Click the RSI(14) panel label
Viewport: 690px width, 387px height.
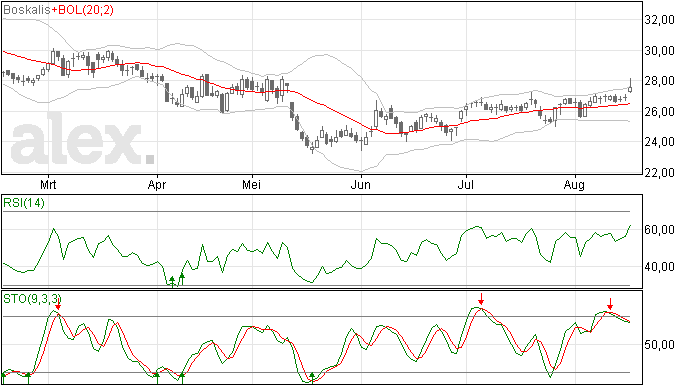click(24, 203)
